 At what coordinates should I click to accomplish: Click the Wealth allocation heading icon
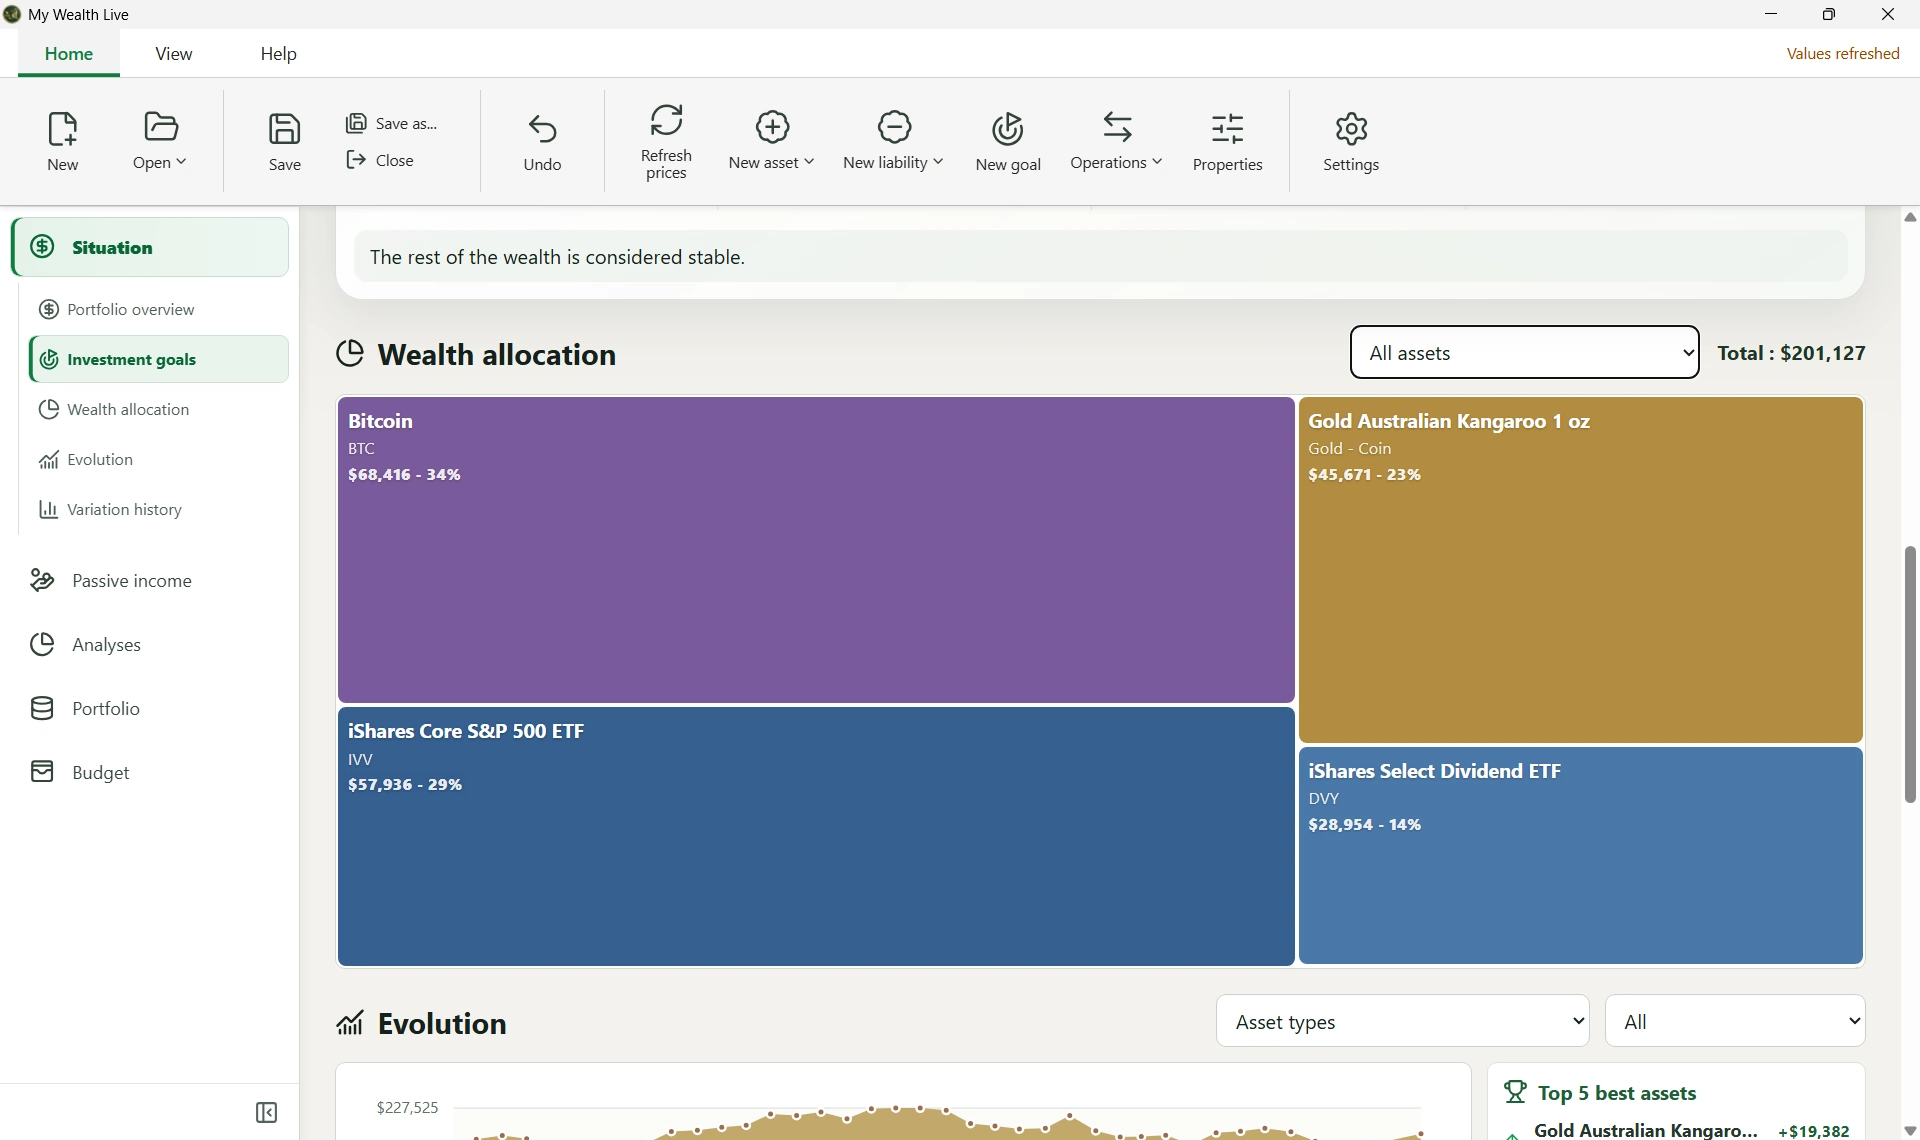pyautogui.click(x=350, y=354)
